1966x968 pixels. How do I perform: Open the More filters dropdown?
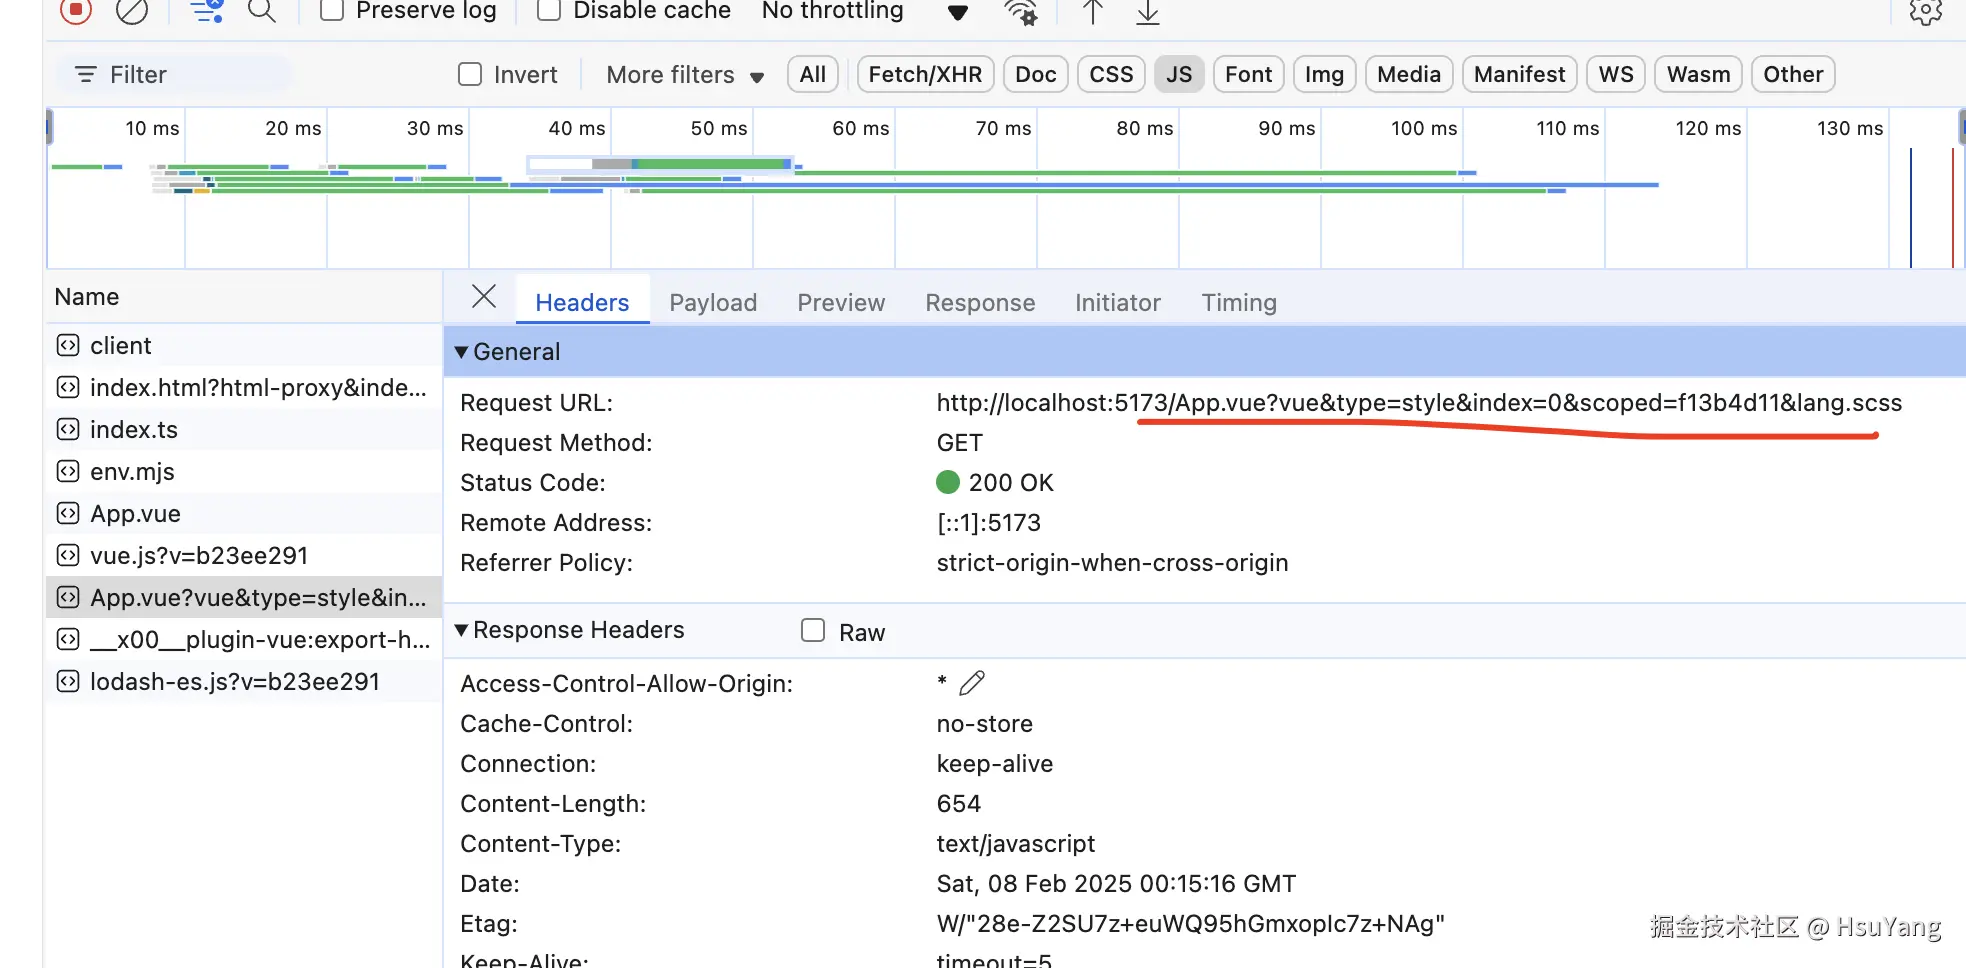(x=685, y=75)
